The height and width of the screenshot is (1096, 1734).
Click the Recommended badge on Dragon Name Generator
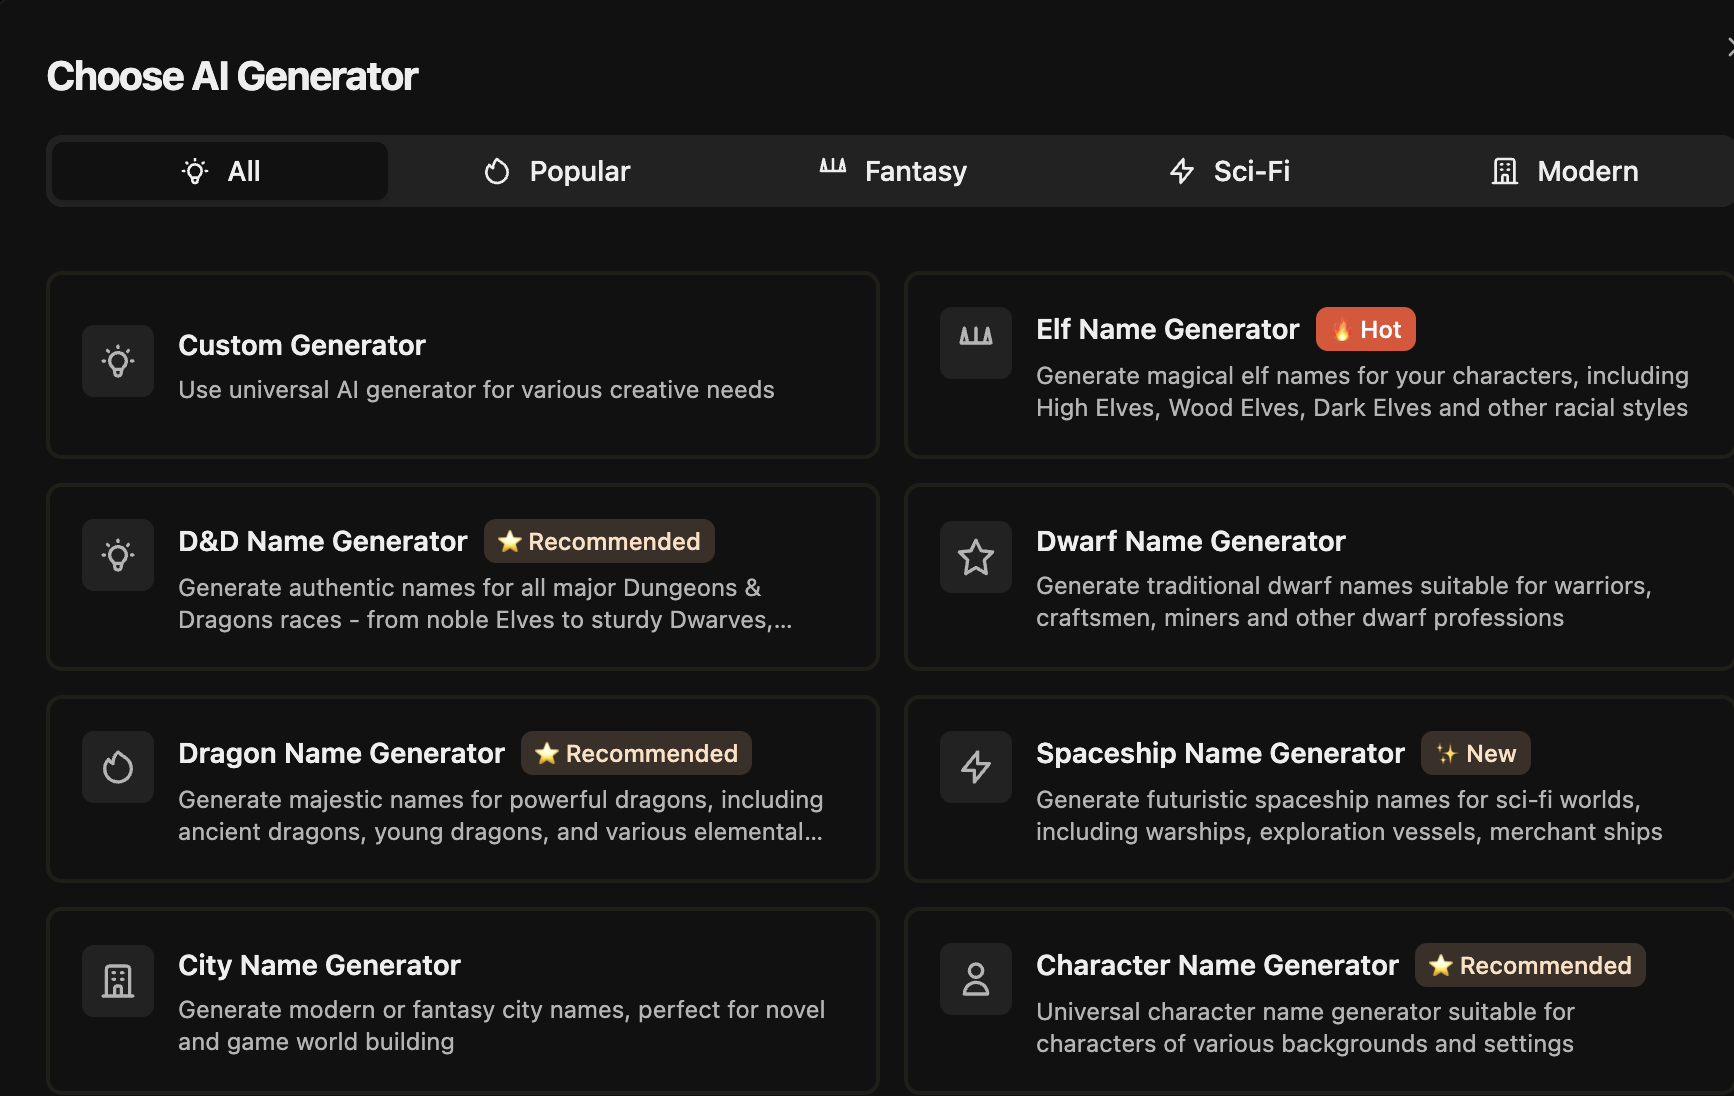coord(636,753)
